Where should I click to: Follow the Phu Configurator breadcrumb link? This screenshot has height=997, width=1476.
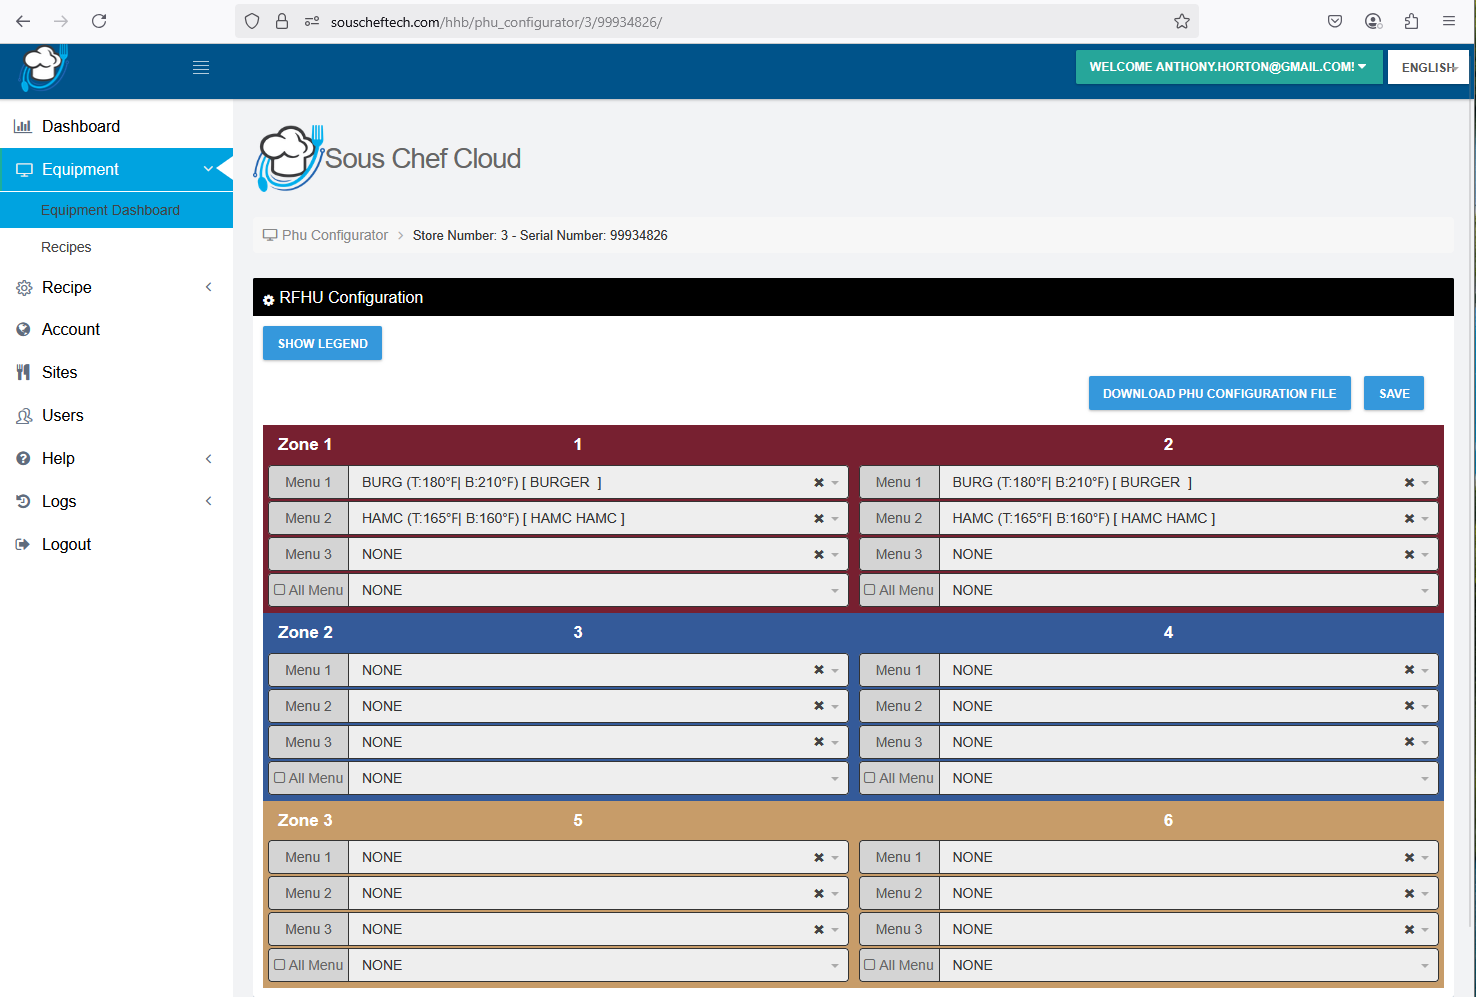coord(334,235)
